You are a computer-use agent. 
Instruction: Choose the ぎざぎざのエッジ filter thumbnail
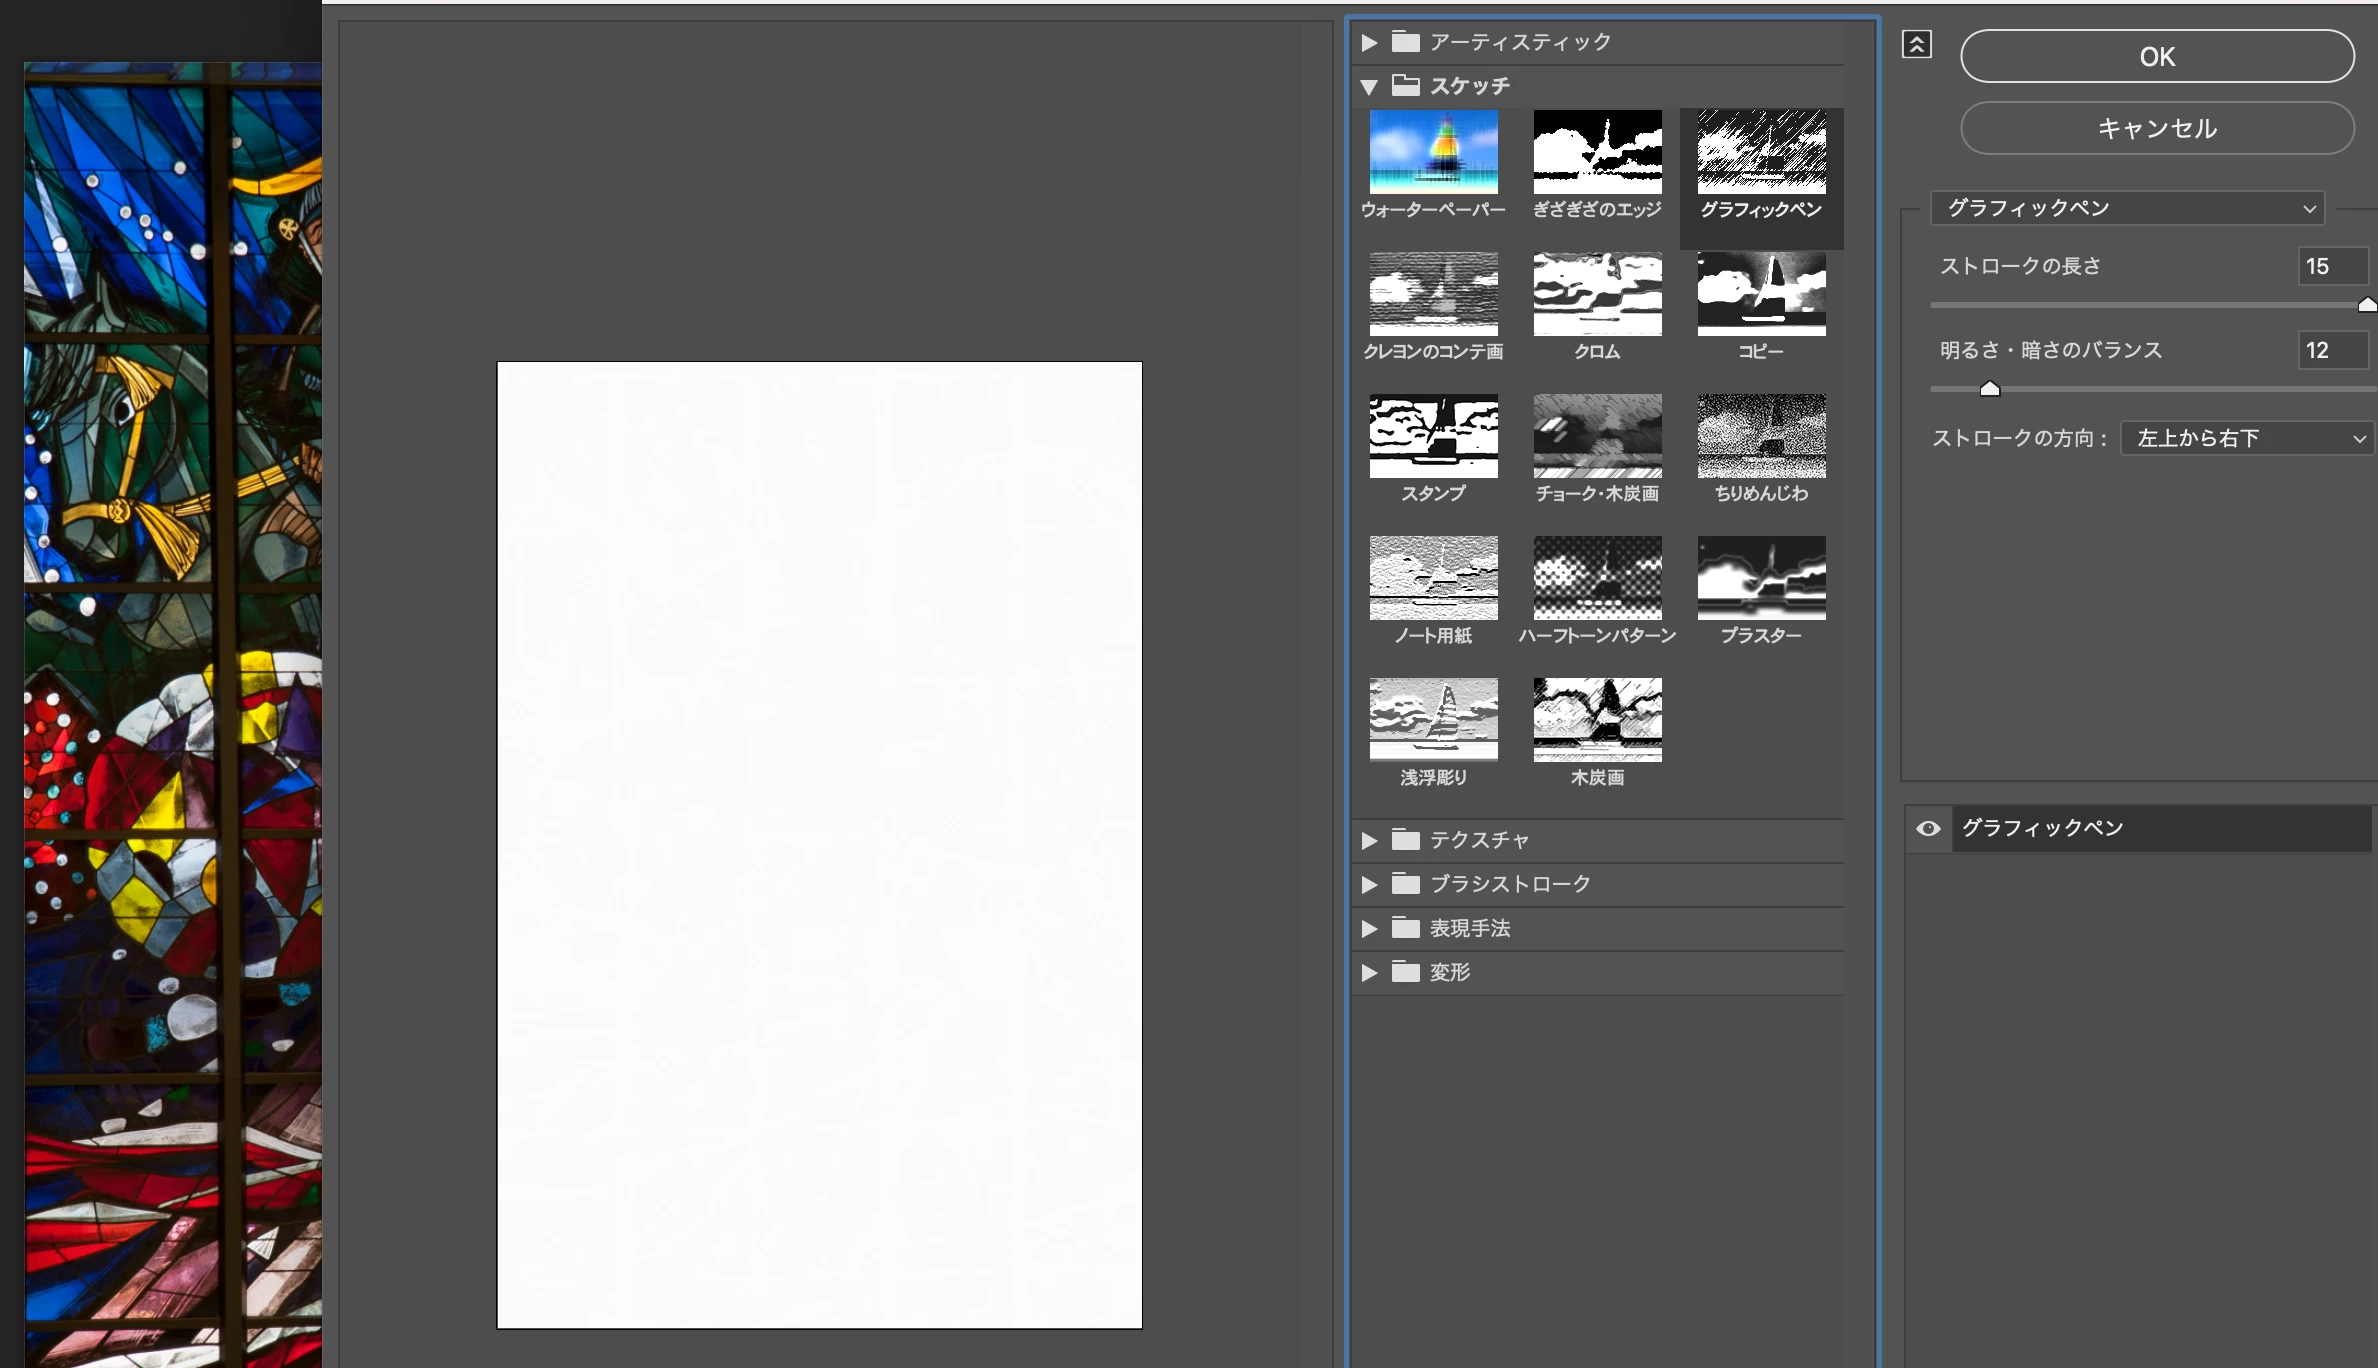tap(1597, 152)
